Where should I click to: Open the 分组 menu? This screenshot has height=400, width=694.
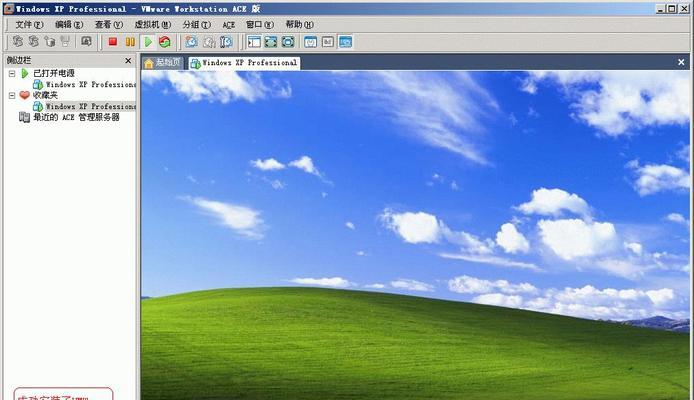pyautogui.click(x=197, y=25)
